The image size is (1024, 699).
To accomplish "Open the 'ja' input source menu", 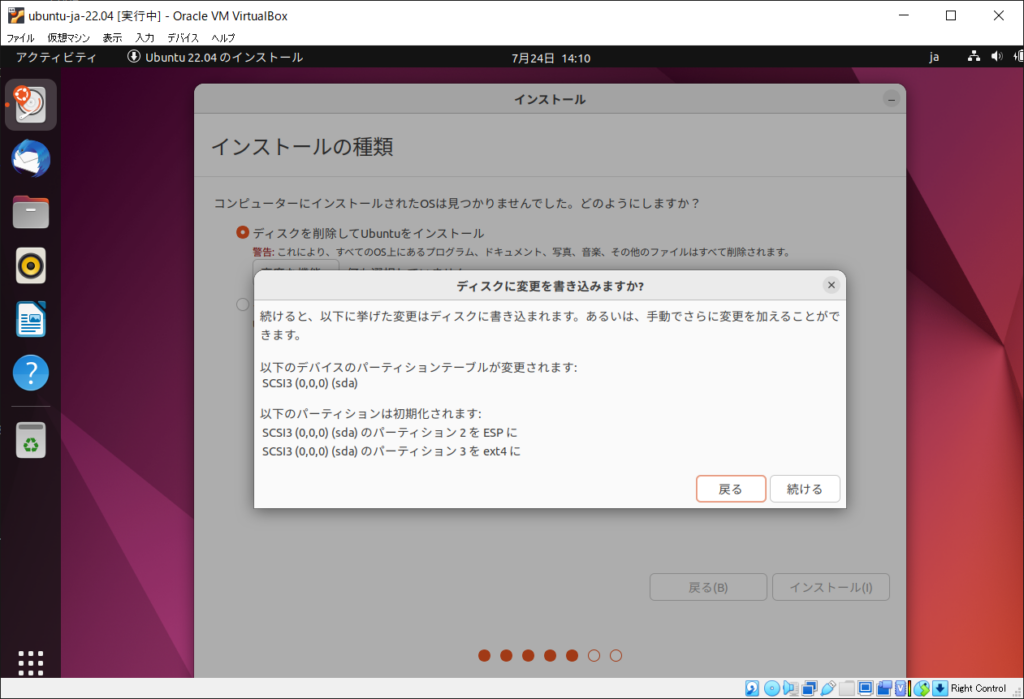I will (x=934, y=57).
